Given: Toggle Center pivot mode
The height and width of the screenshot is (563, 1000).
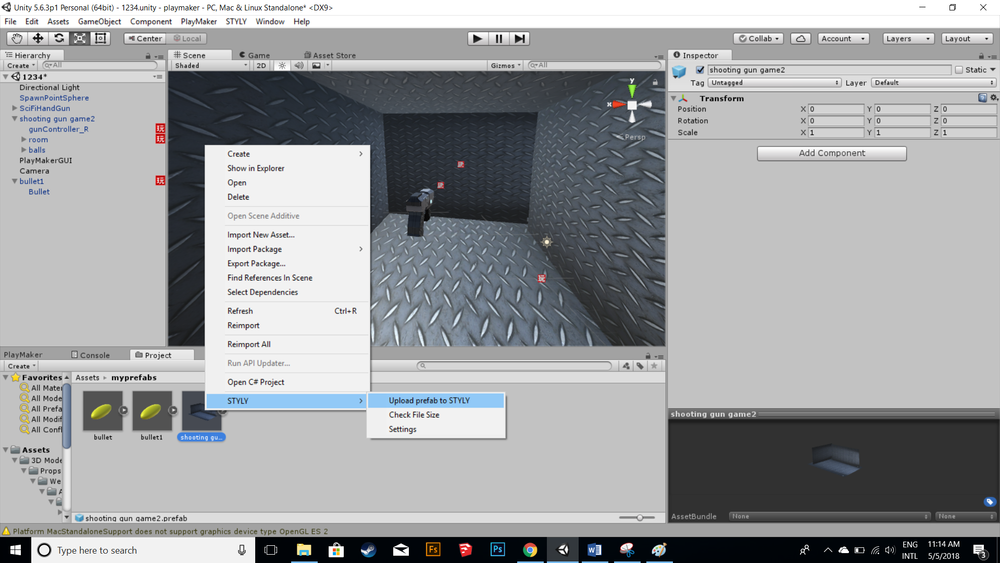Looking at the screenshot, I should 145,38.
